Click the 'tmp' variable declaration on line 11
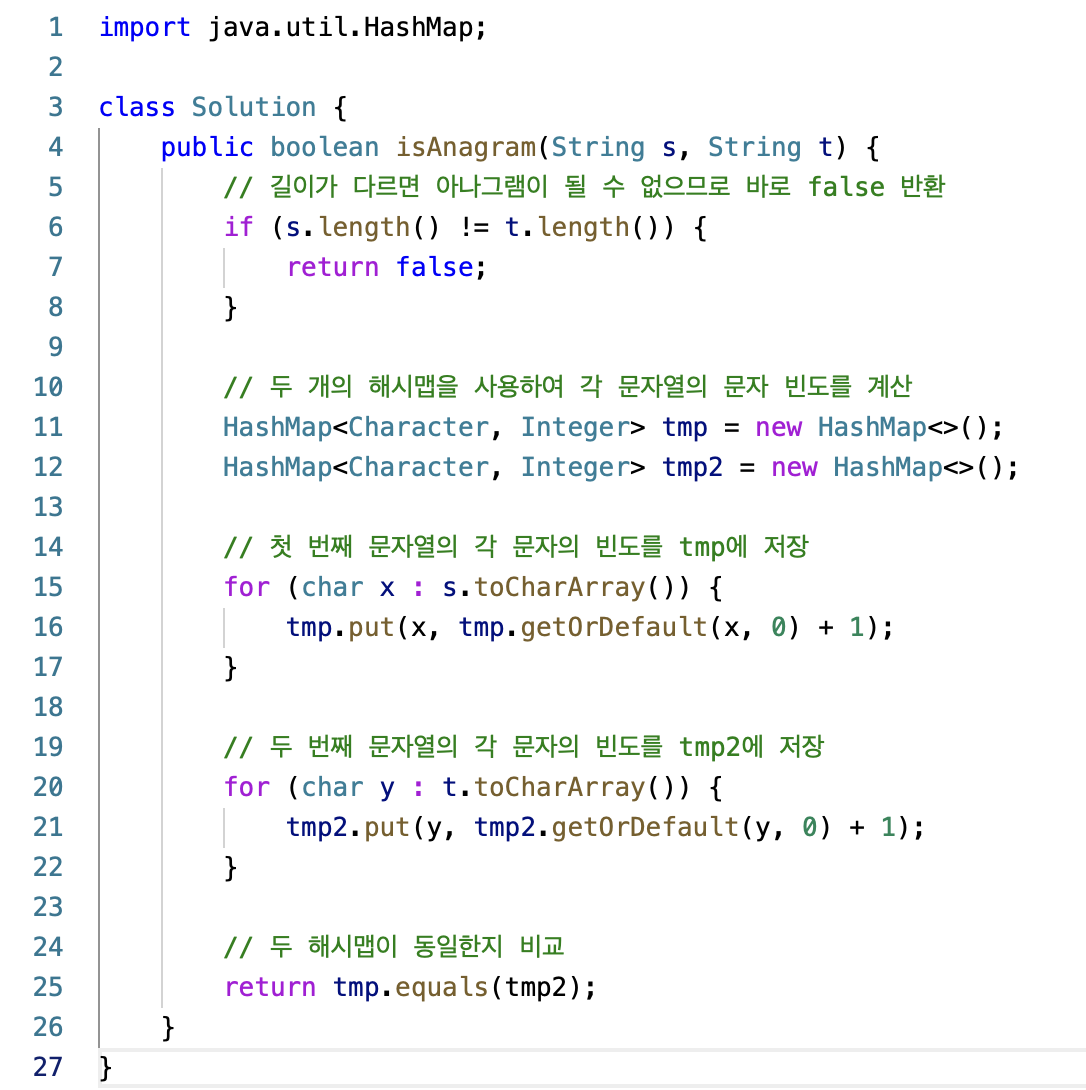 (685, 427)
